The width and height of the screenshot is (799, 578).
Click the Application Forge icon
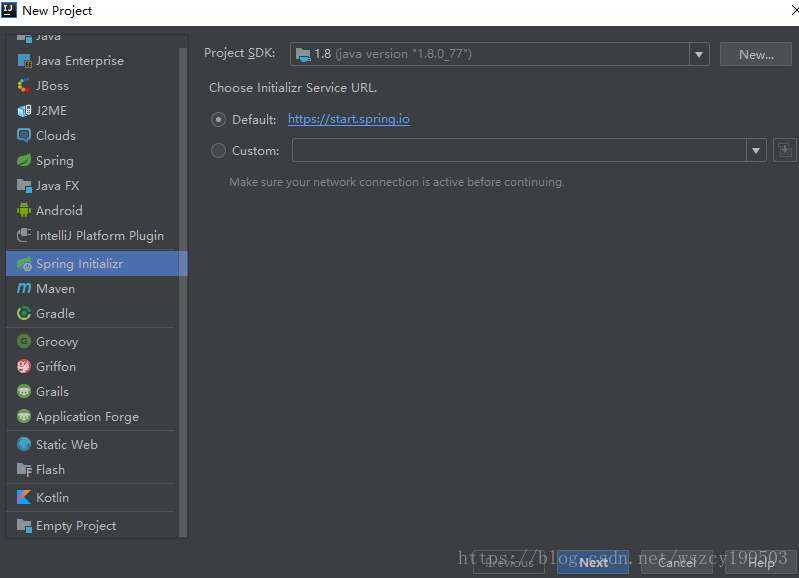(x=24, y=416)
